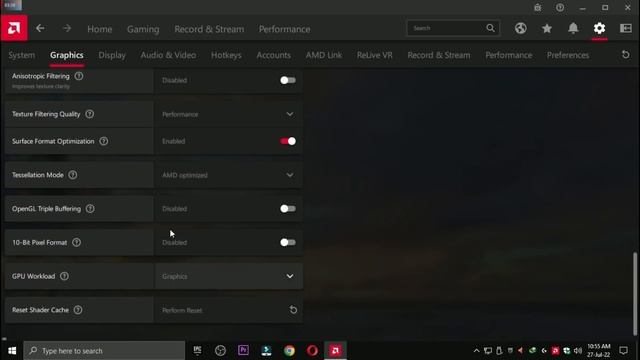The width and height of the screenshot is (640, 360).
Task: Switch to the Hotkeys tab
Action: tap(226, 55)
